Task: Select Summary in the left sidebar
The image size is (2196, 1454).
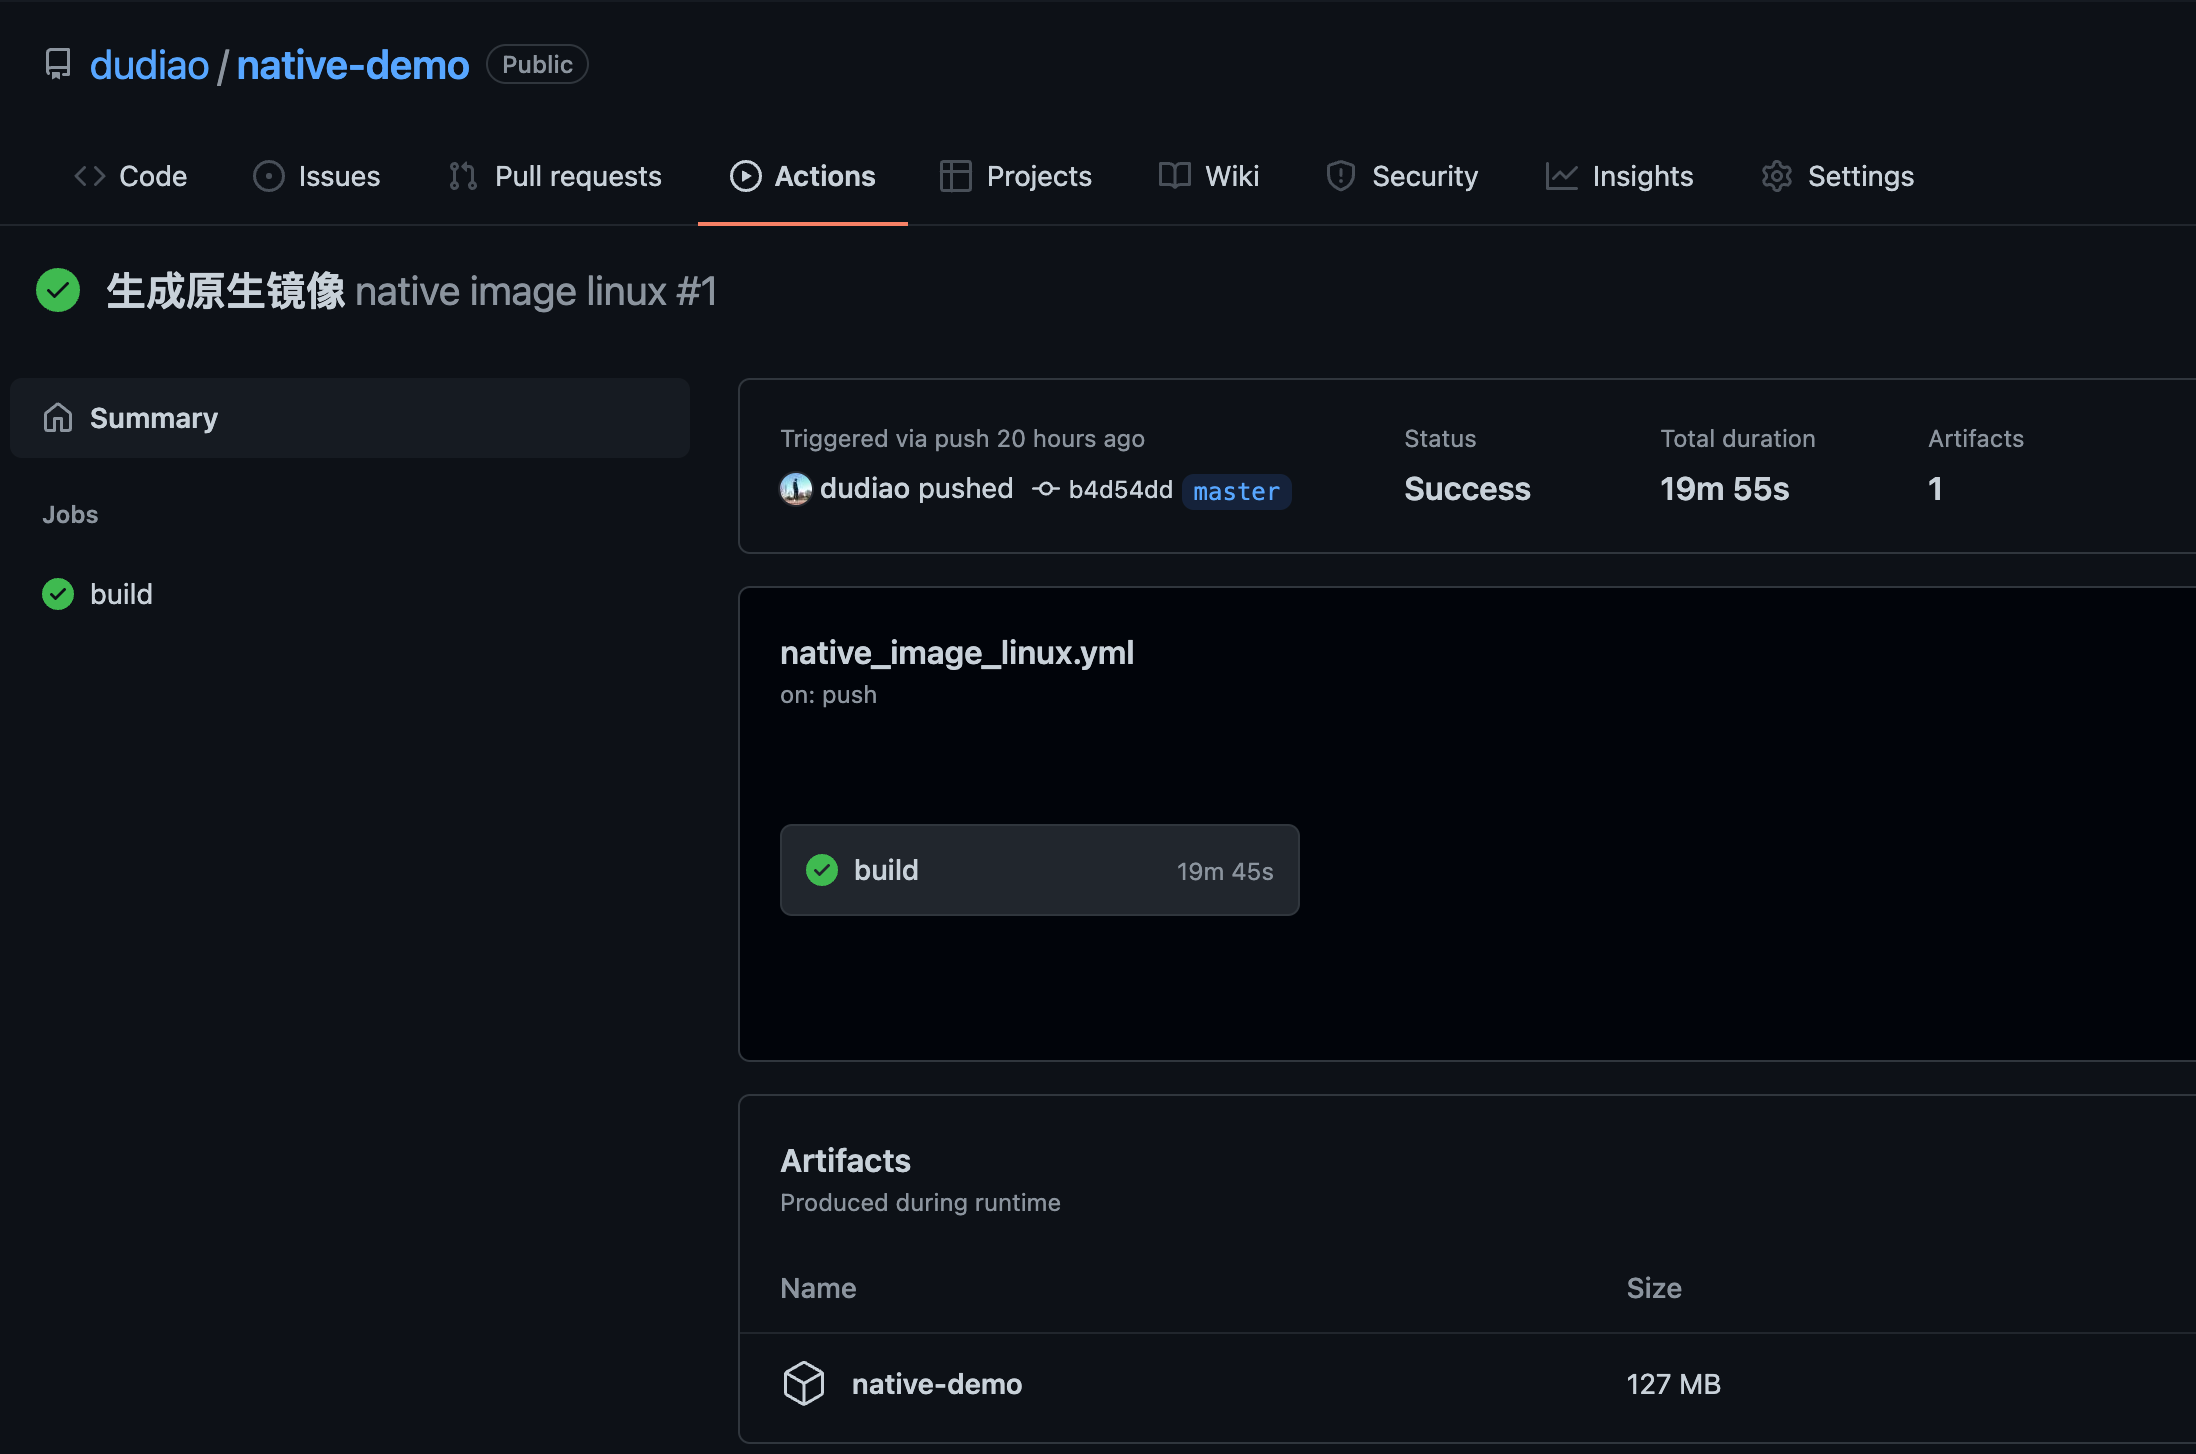Action: coord(154,418)
